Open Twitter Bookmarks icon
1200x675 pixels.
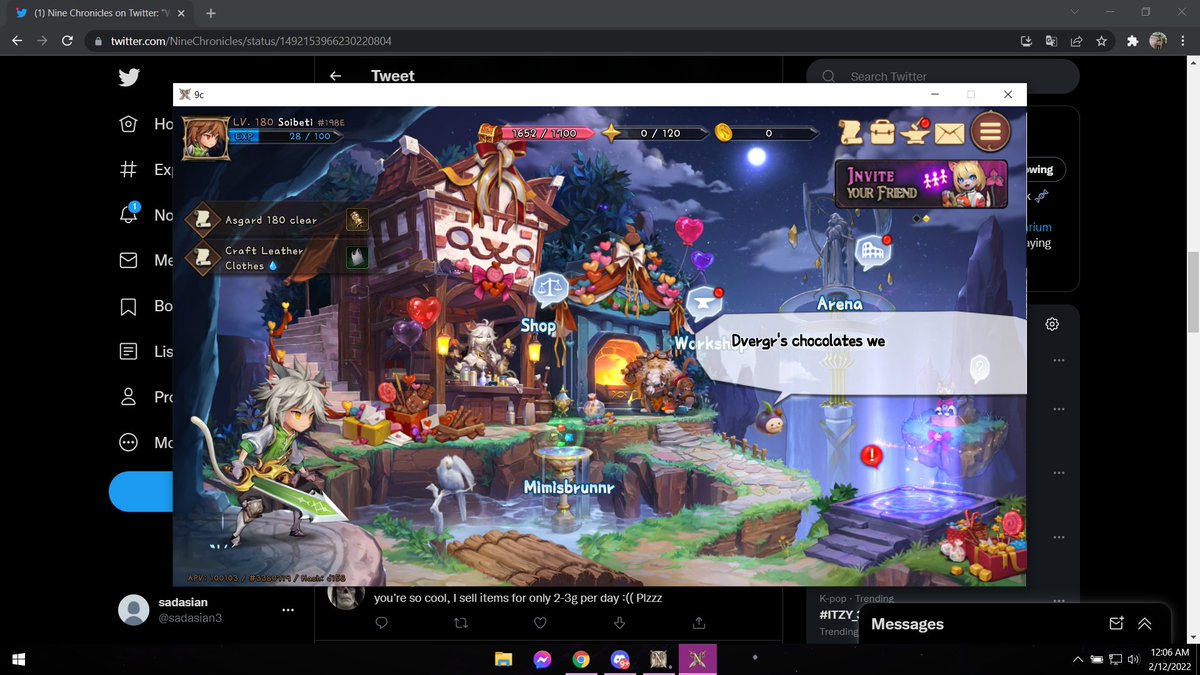click(128, 306)
